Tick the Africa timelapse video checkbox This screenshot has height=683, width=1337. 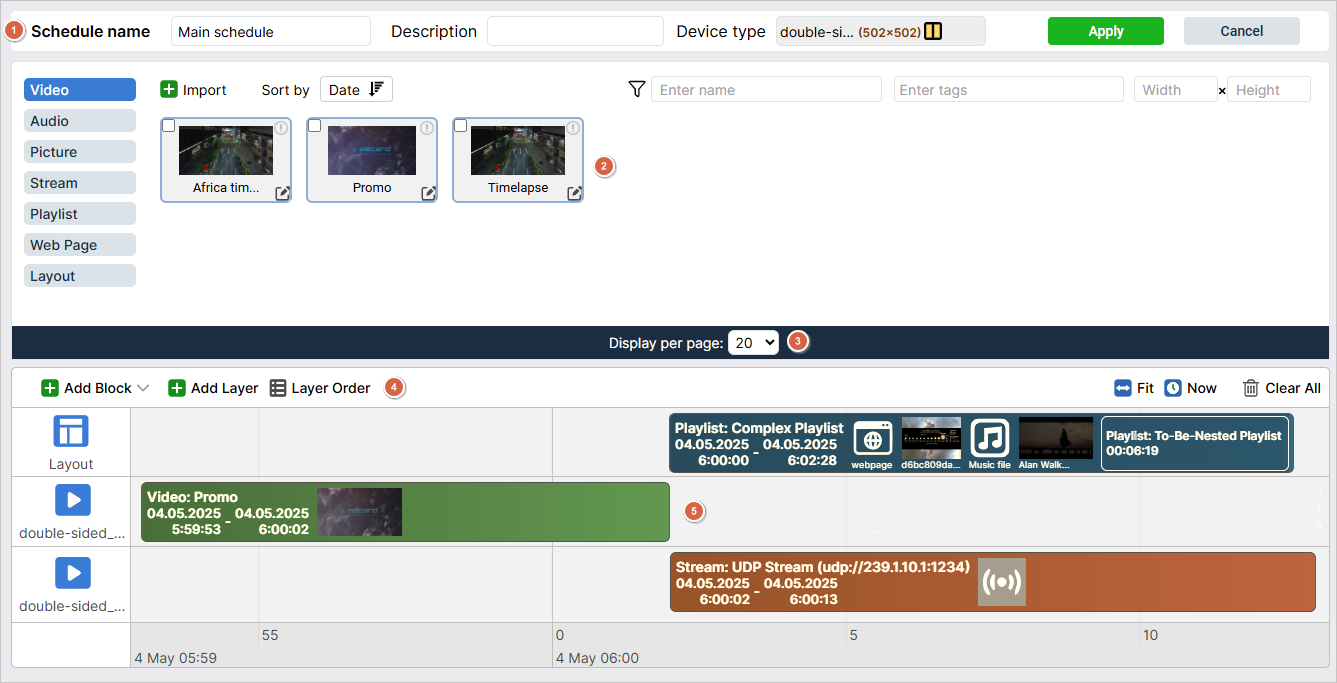(x=168, y=126)
